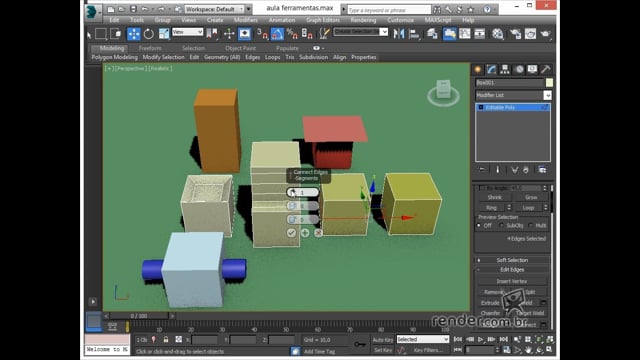
Task: Open the Modifiers menu
Action: (x=246, y=20)
